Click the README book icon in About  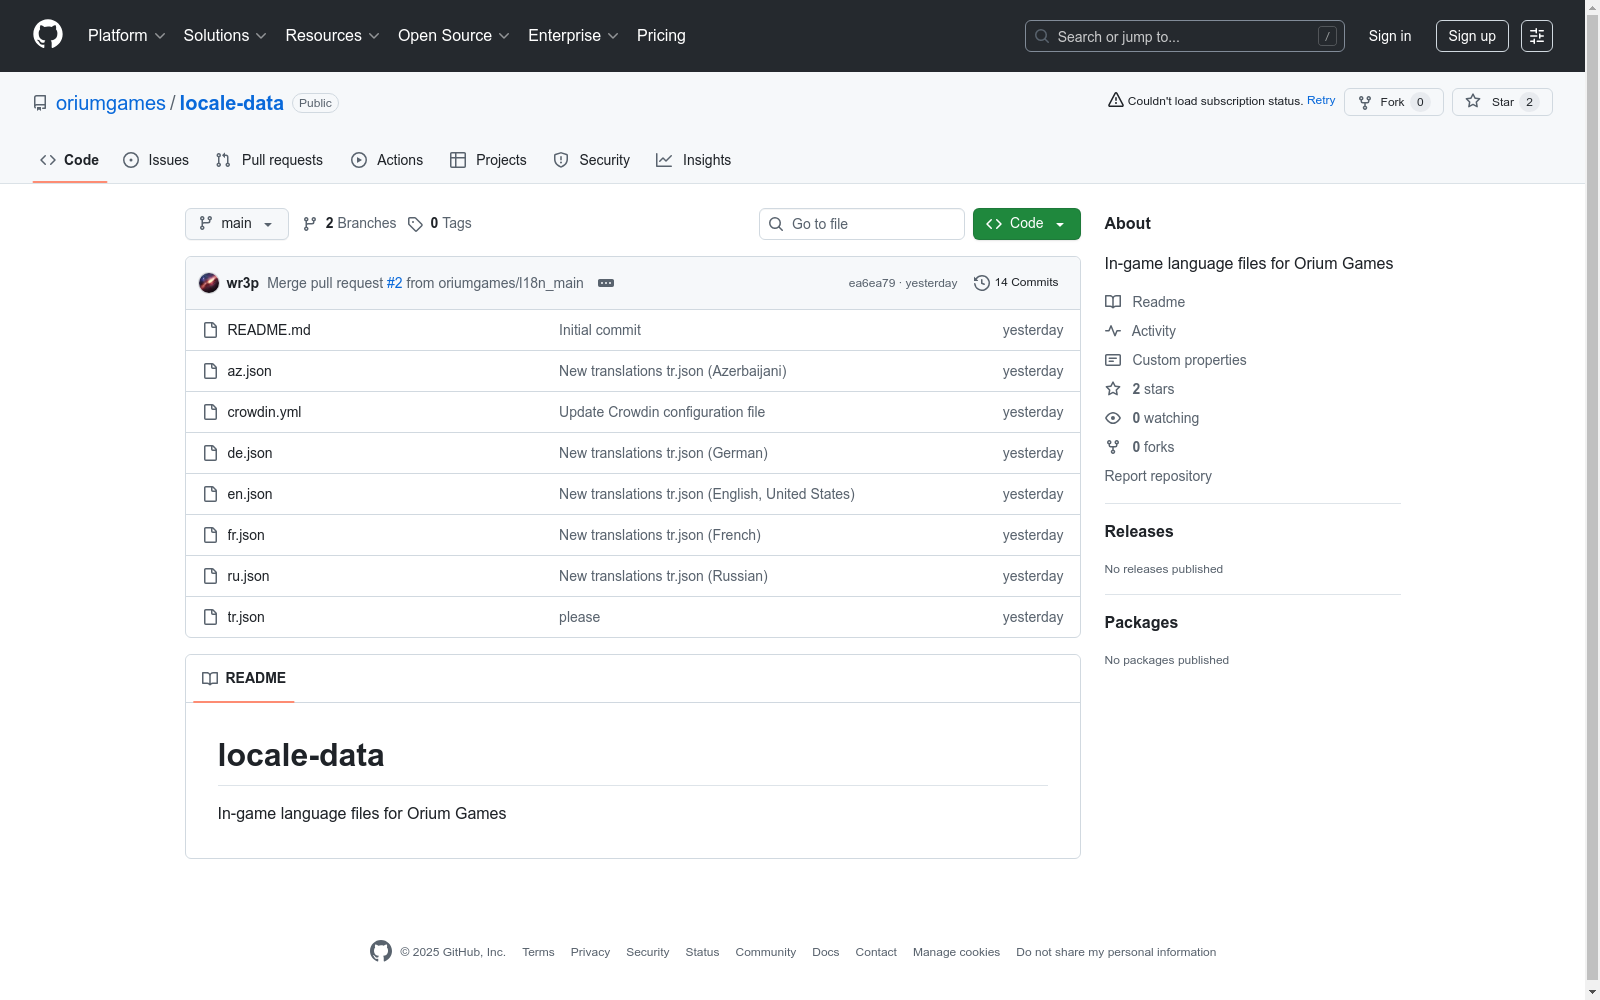(1113, 302)
